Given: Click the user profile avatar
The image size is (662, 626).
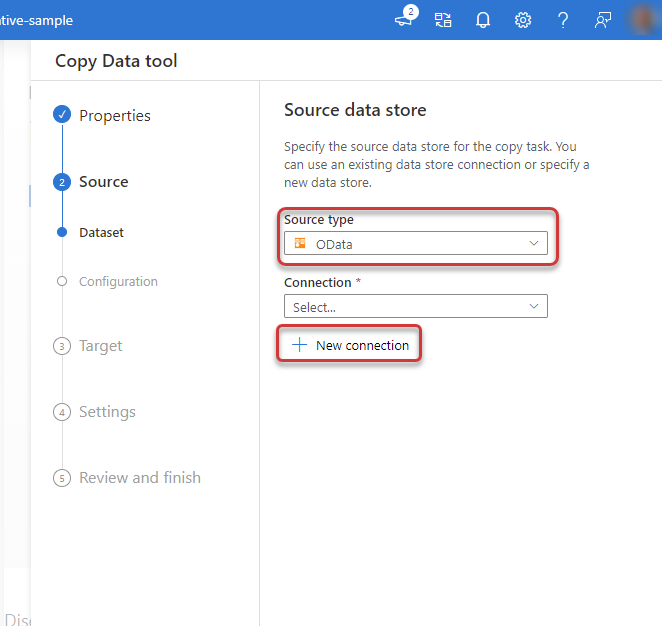Looking at the screenshot, I should coord(643,20).
